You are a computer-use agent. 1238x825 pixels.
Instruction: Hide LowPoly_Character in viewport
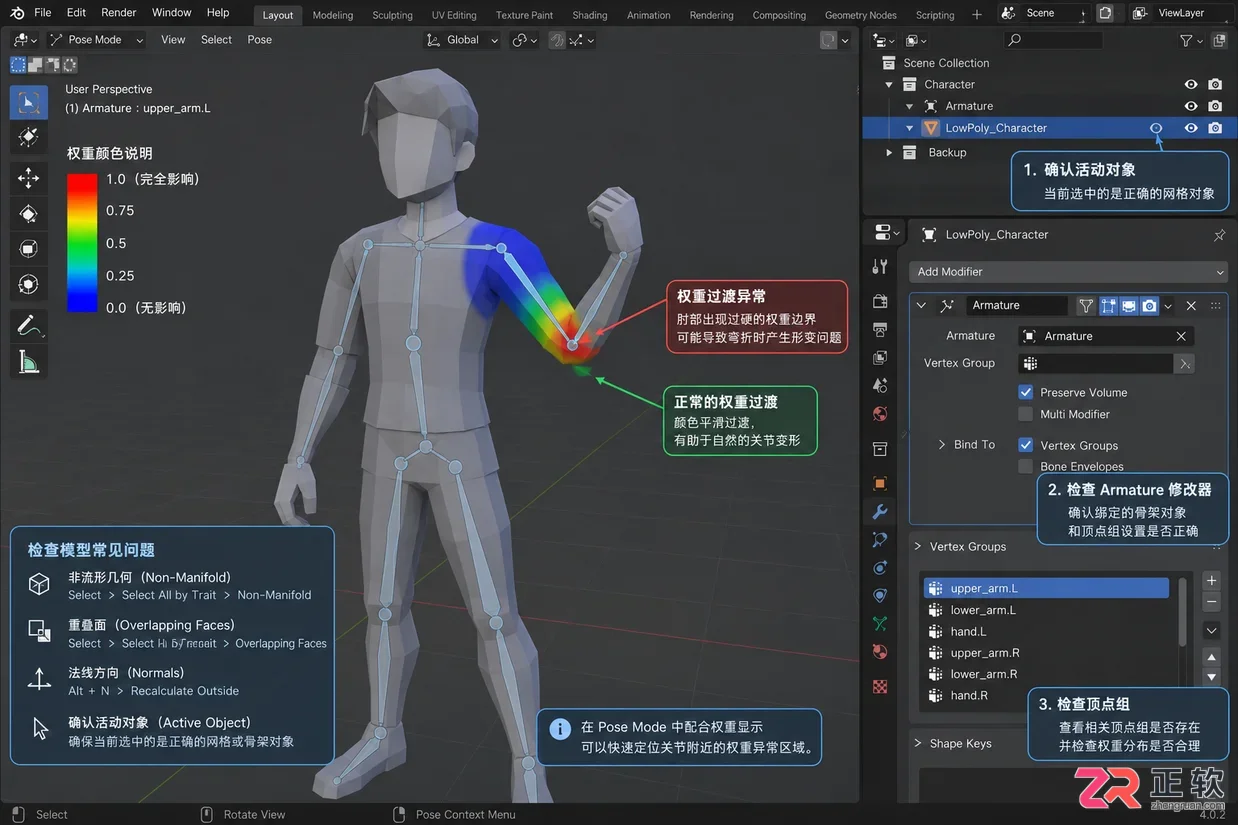[x=1191, y=128]
